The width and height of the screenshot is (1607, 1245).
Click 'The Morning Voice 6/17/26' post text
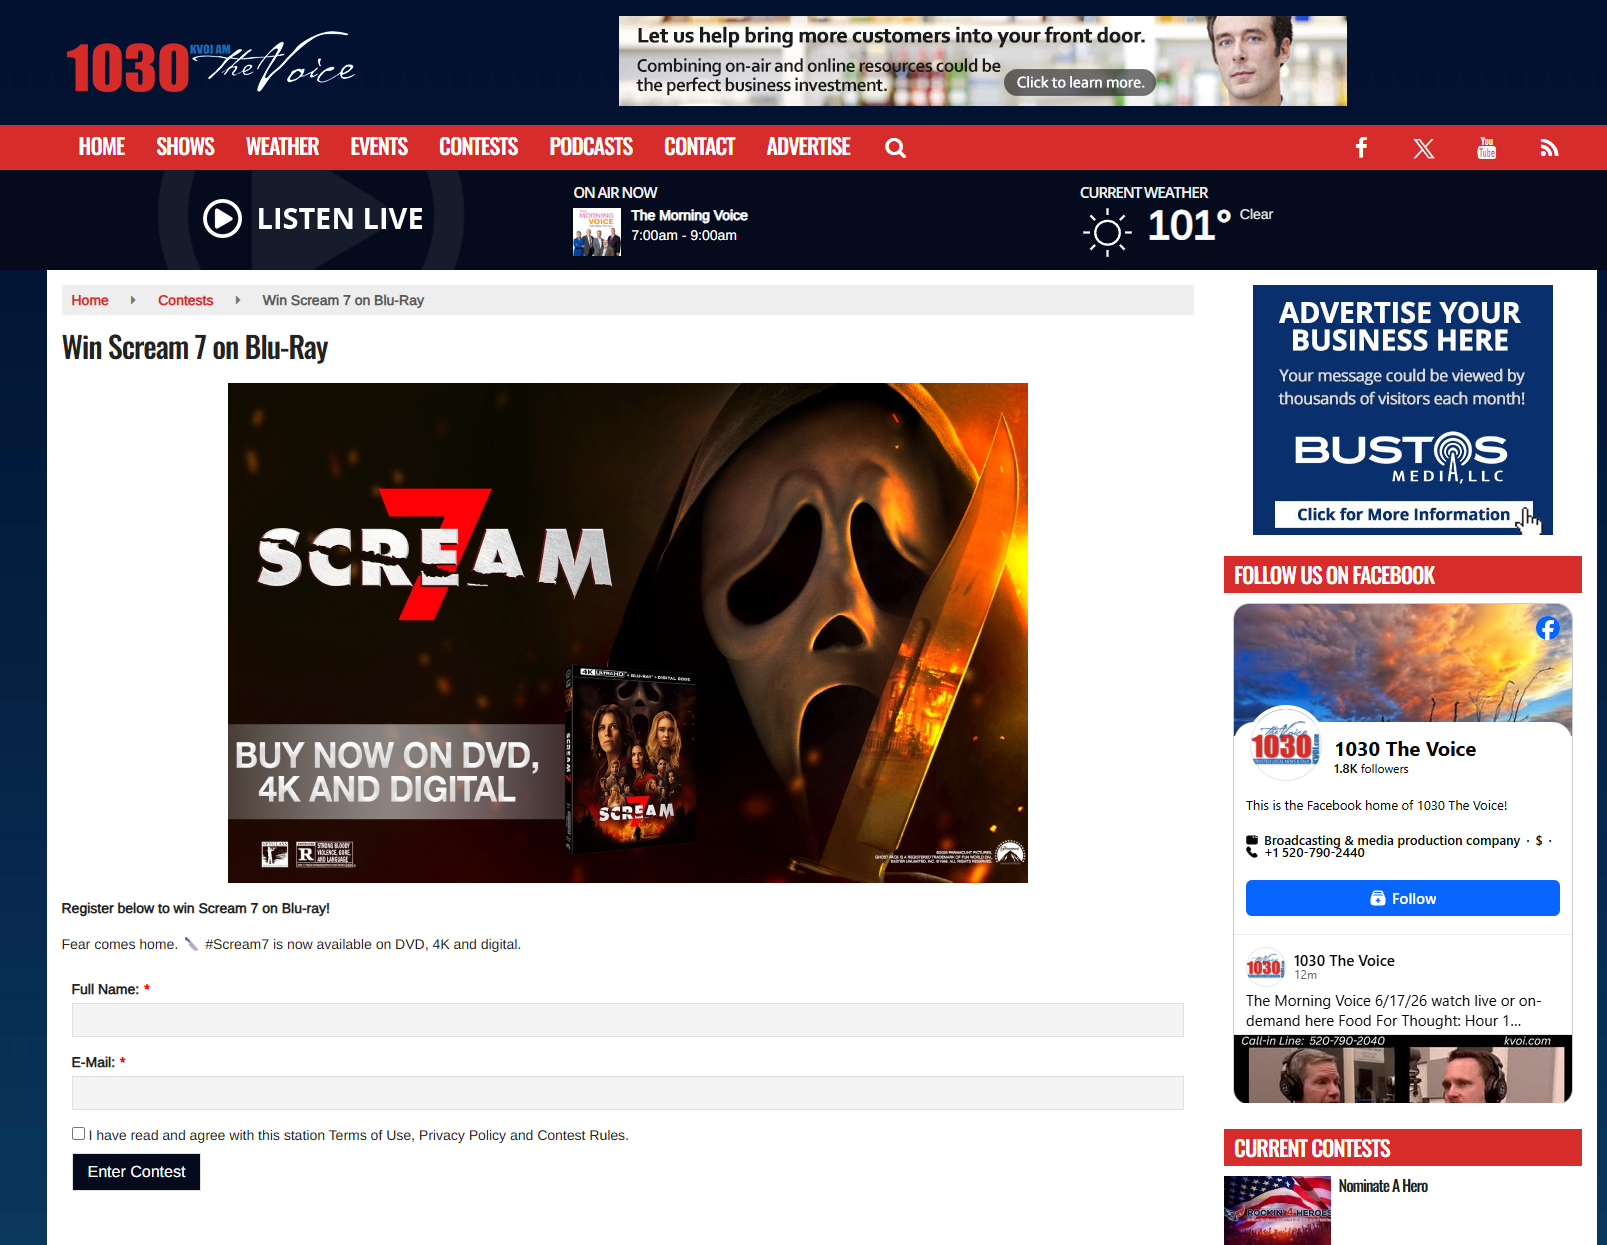1394,1010
